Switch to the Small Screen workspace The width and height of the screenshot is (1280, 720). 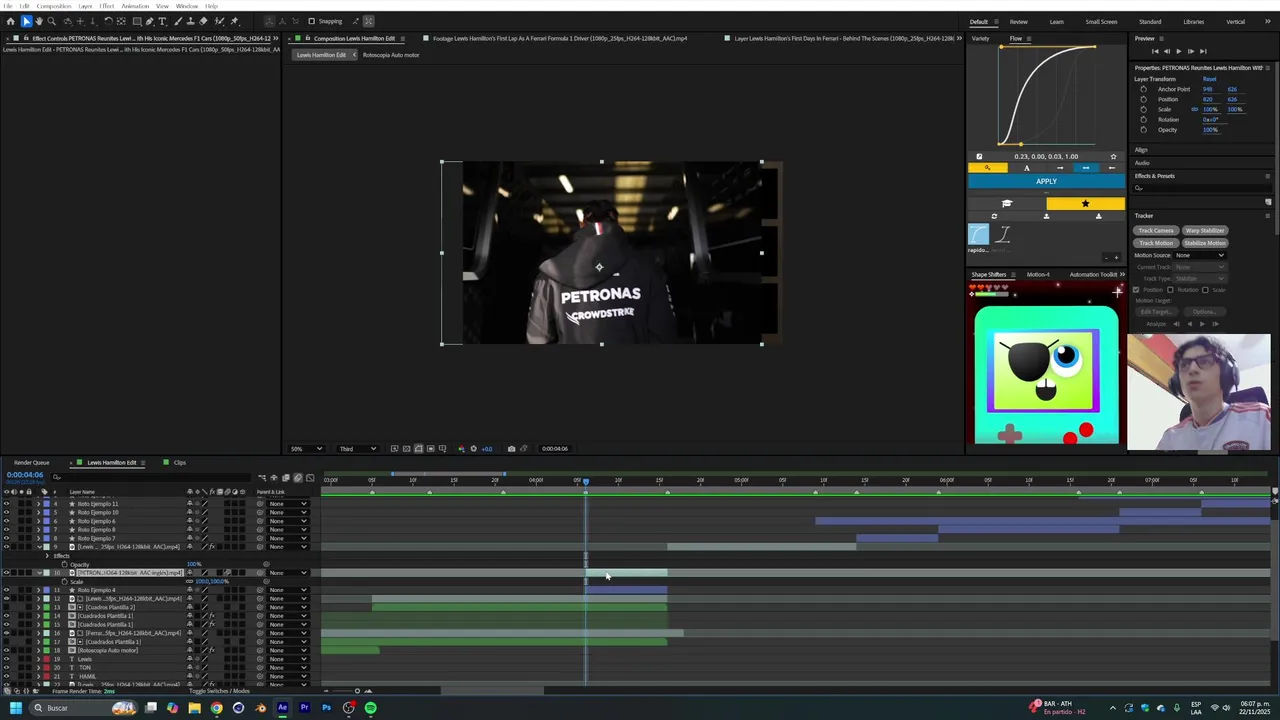point(1101,22)
